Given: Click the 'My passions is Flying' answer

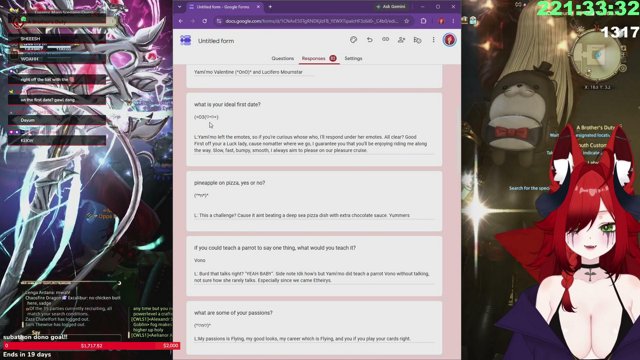Looking at the screenshot, I should coord(302,338).
